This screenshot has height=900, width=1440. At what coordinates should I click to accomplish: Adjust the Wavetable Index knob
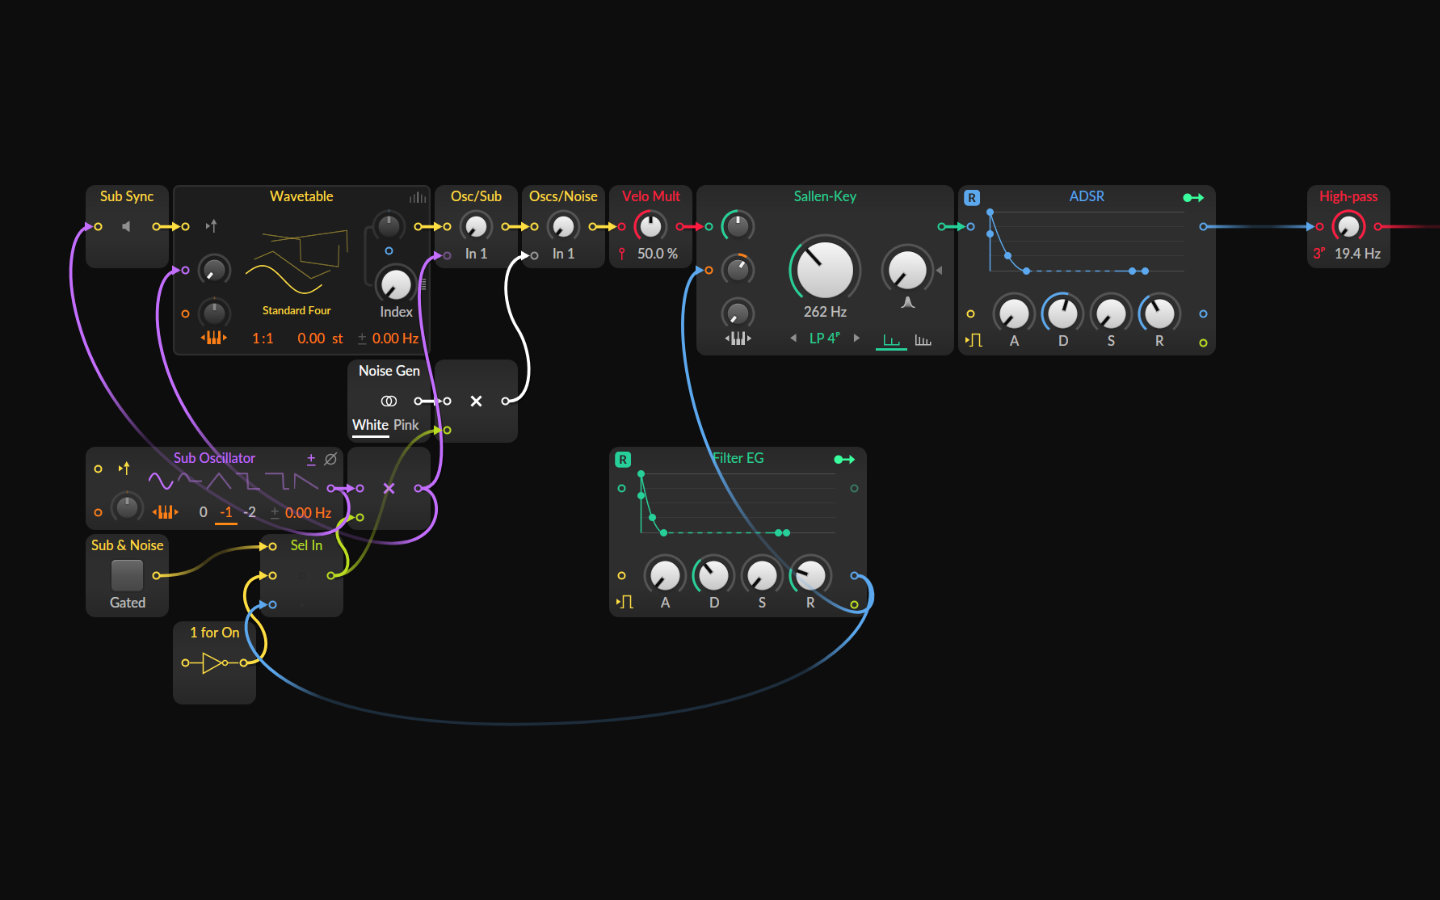(x=396, y=285)
